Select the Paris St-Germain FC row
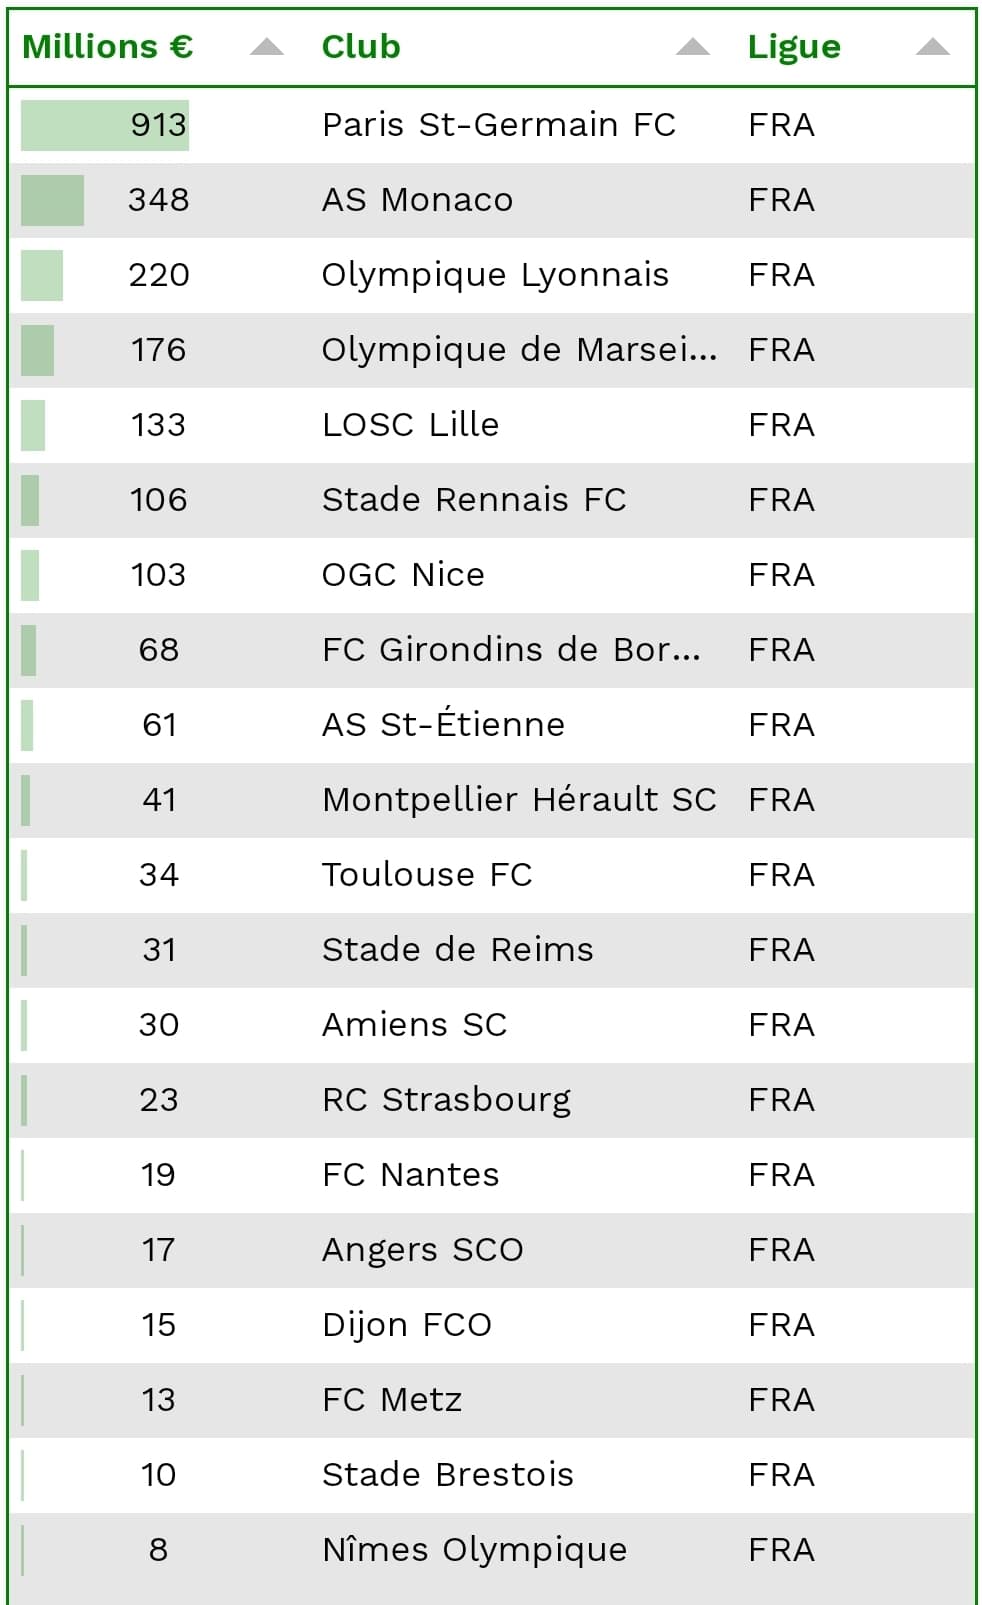Viewport: 982px width, 1605px height. click(x=498, y=125)
